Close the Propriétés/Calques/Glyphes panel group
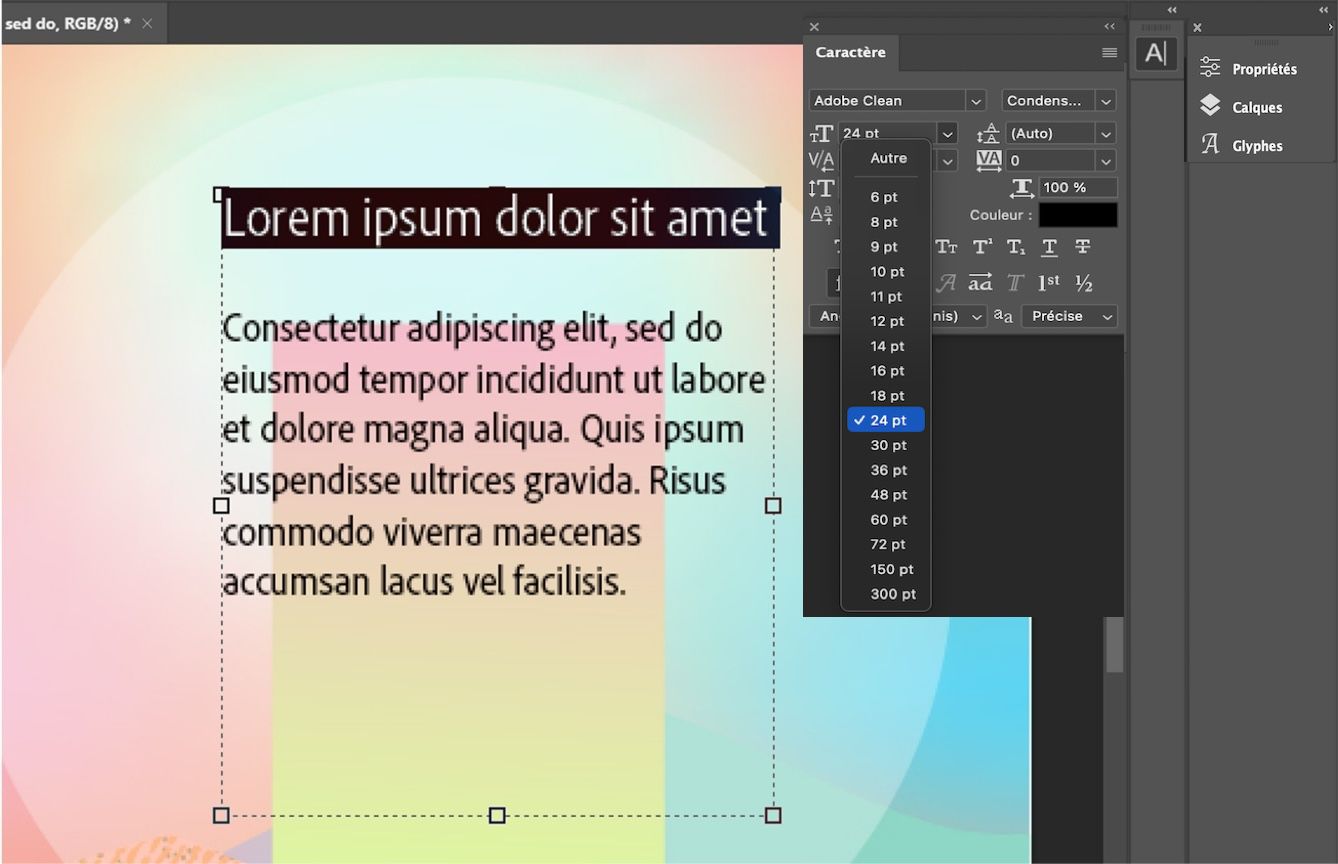Image resolution: width=1338 pixels, height=864 pixels. coord(1197,27)
